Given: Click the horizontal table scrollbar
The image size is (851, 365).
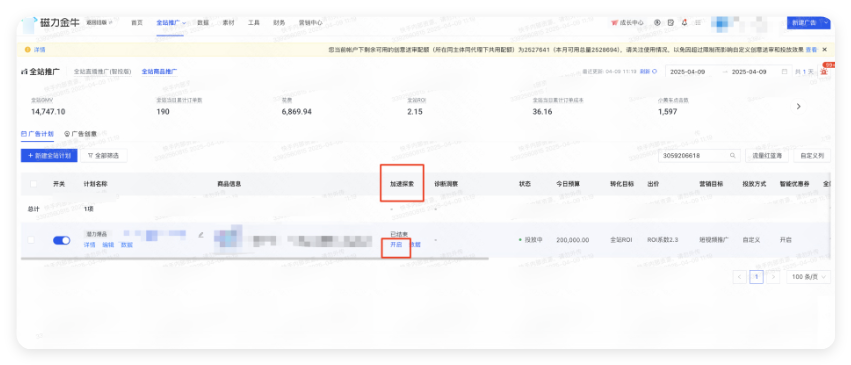Looking at the screenshot, I should (x=255, y=258).
